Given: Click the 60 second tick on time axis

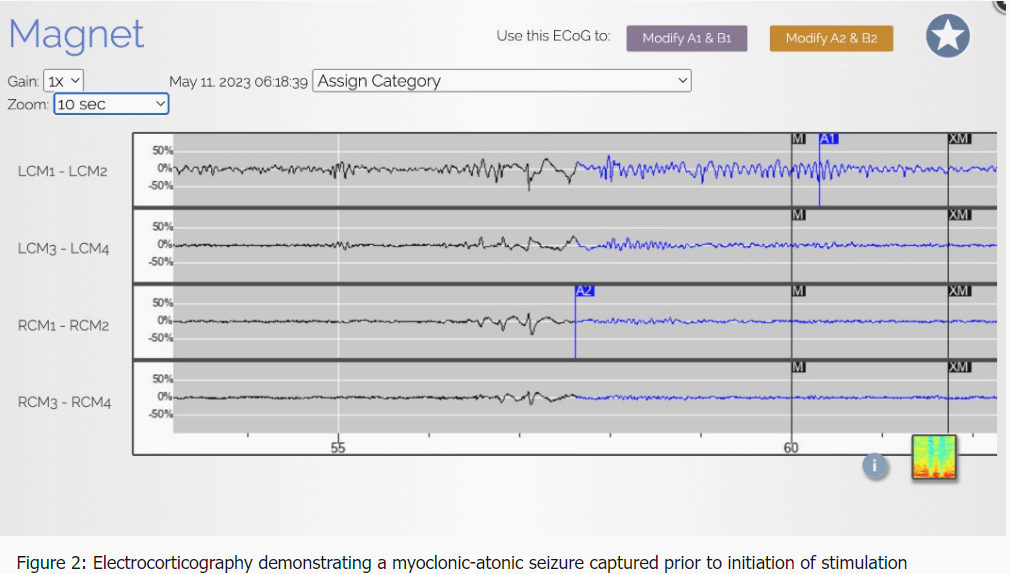Looking at the screenshot, I should point(791,448).
